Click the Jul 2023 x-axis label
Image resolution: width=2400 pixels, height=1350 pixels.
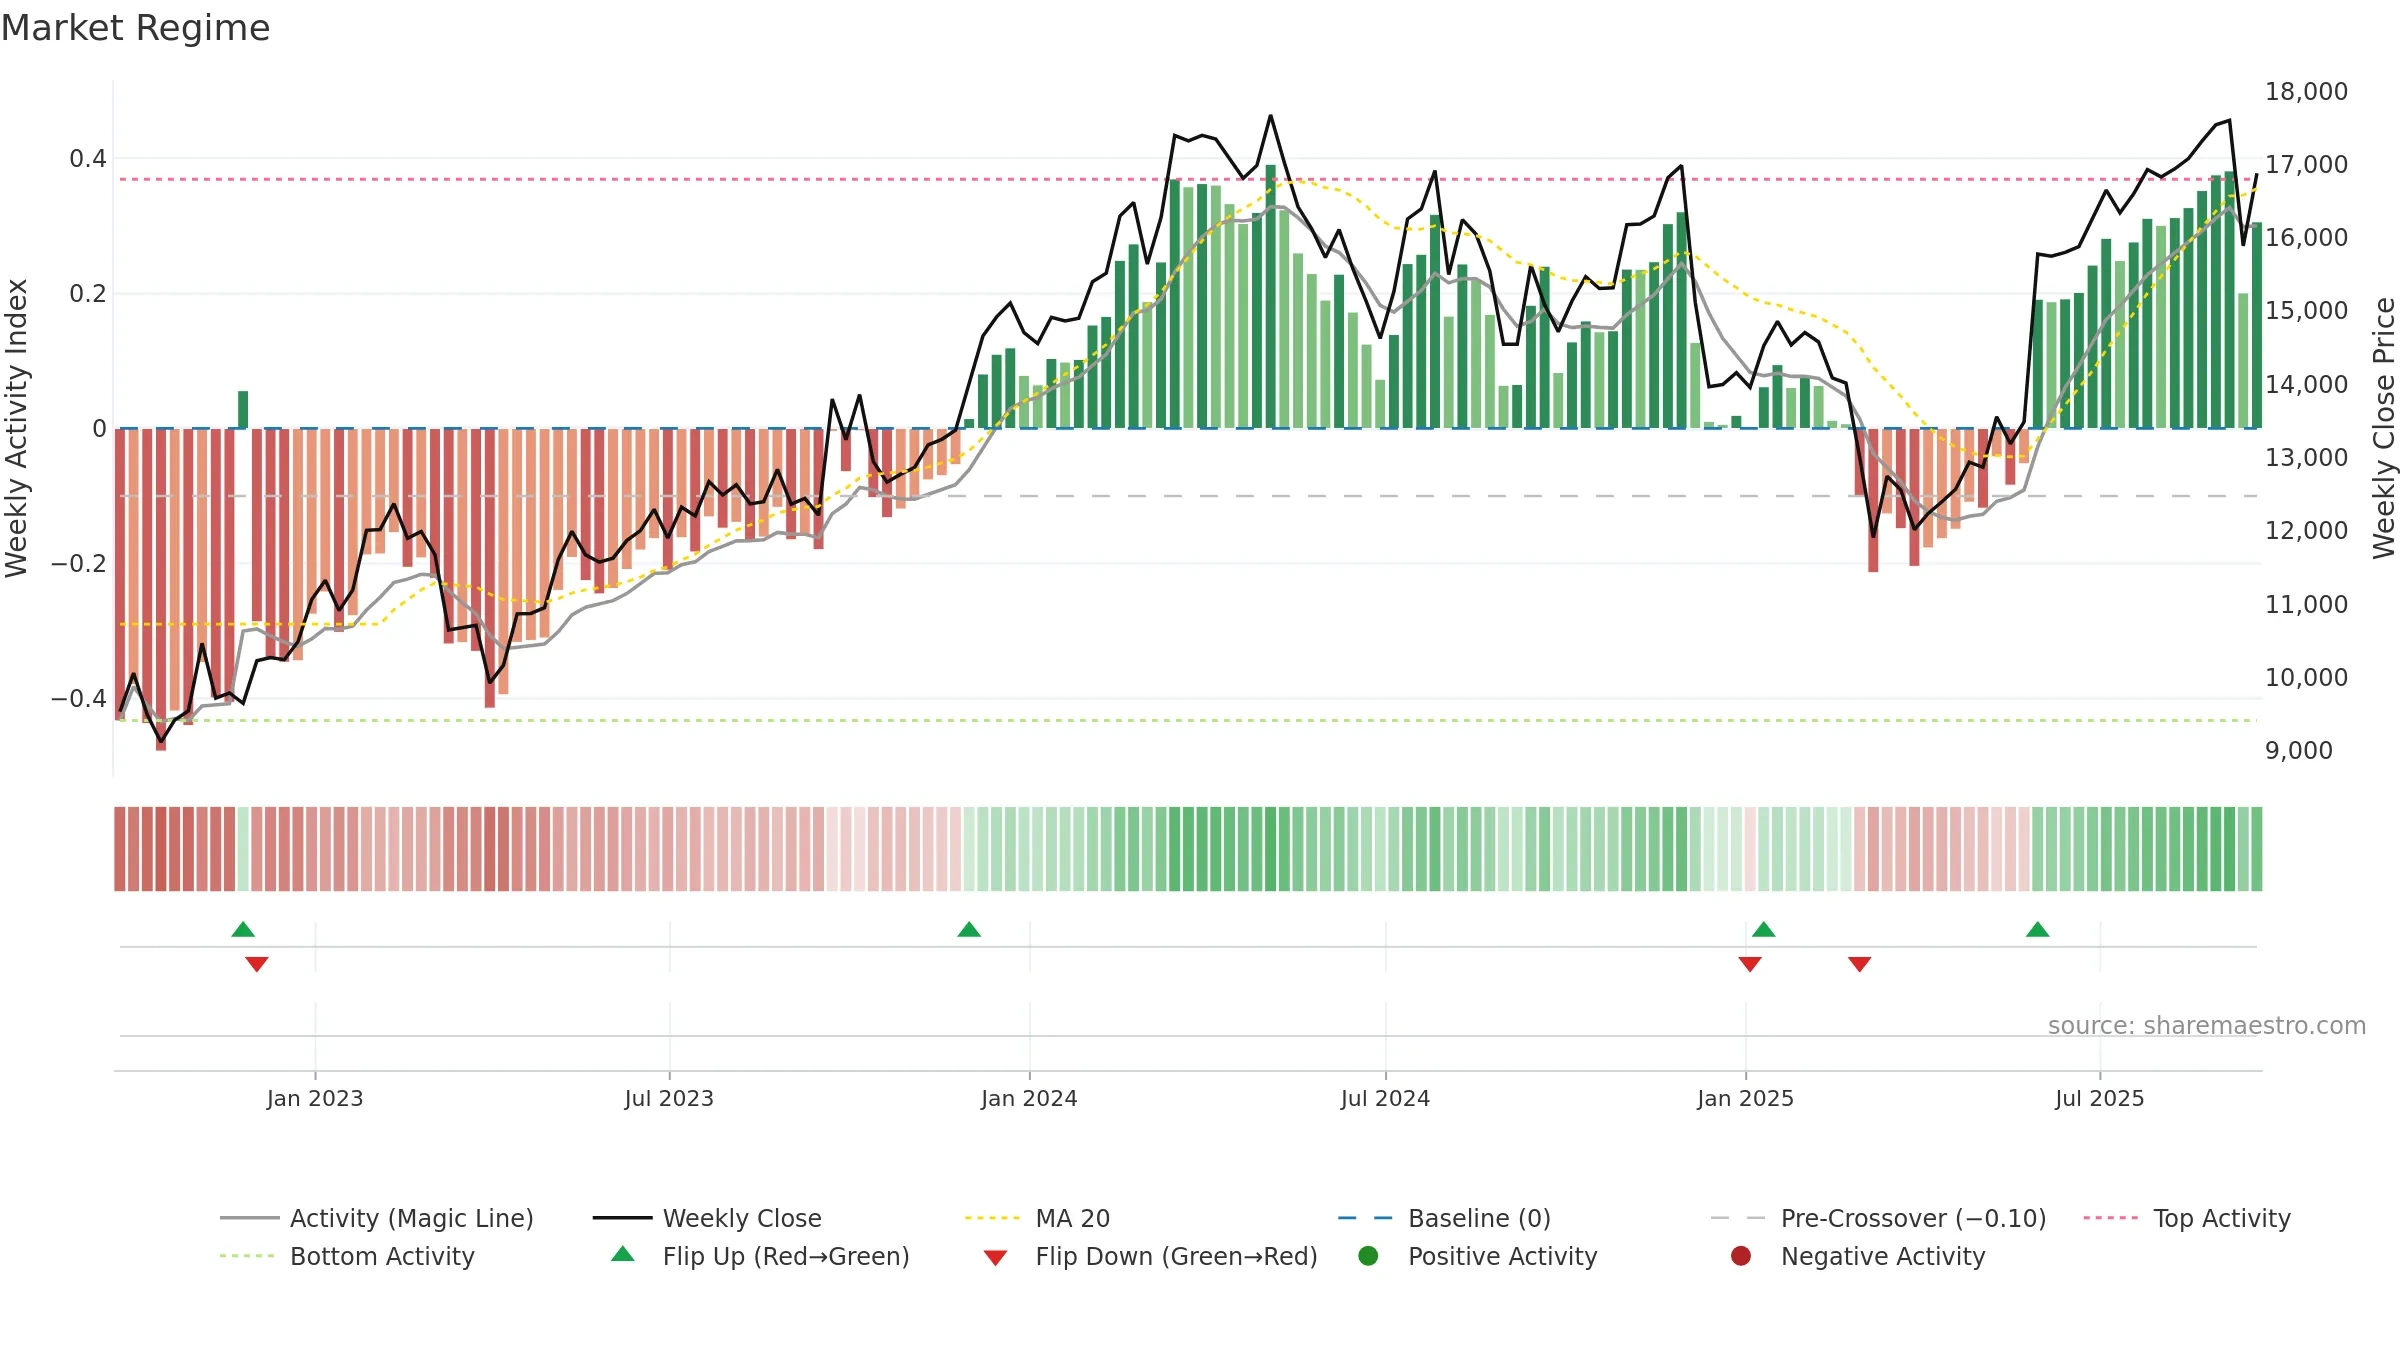669,1099
